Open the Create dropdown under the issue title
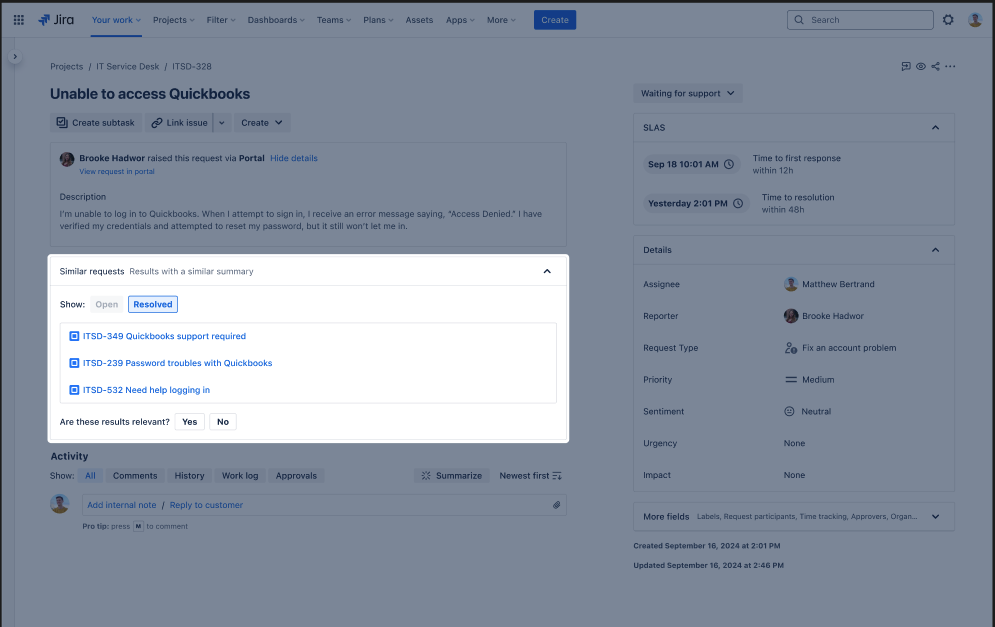 tap(262, 123)
